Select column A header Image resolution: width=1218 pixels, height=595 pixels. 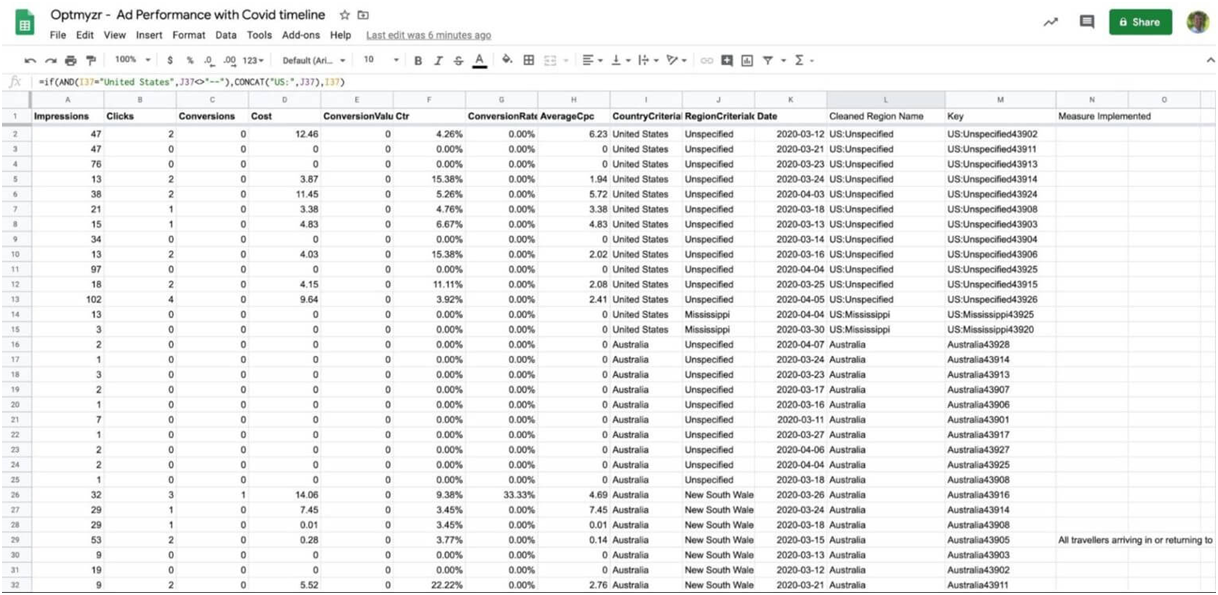[x=68, y=99]
